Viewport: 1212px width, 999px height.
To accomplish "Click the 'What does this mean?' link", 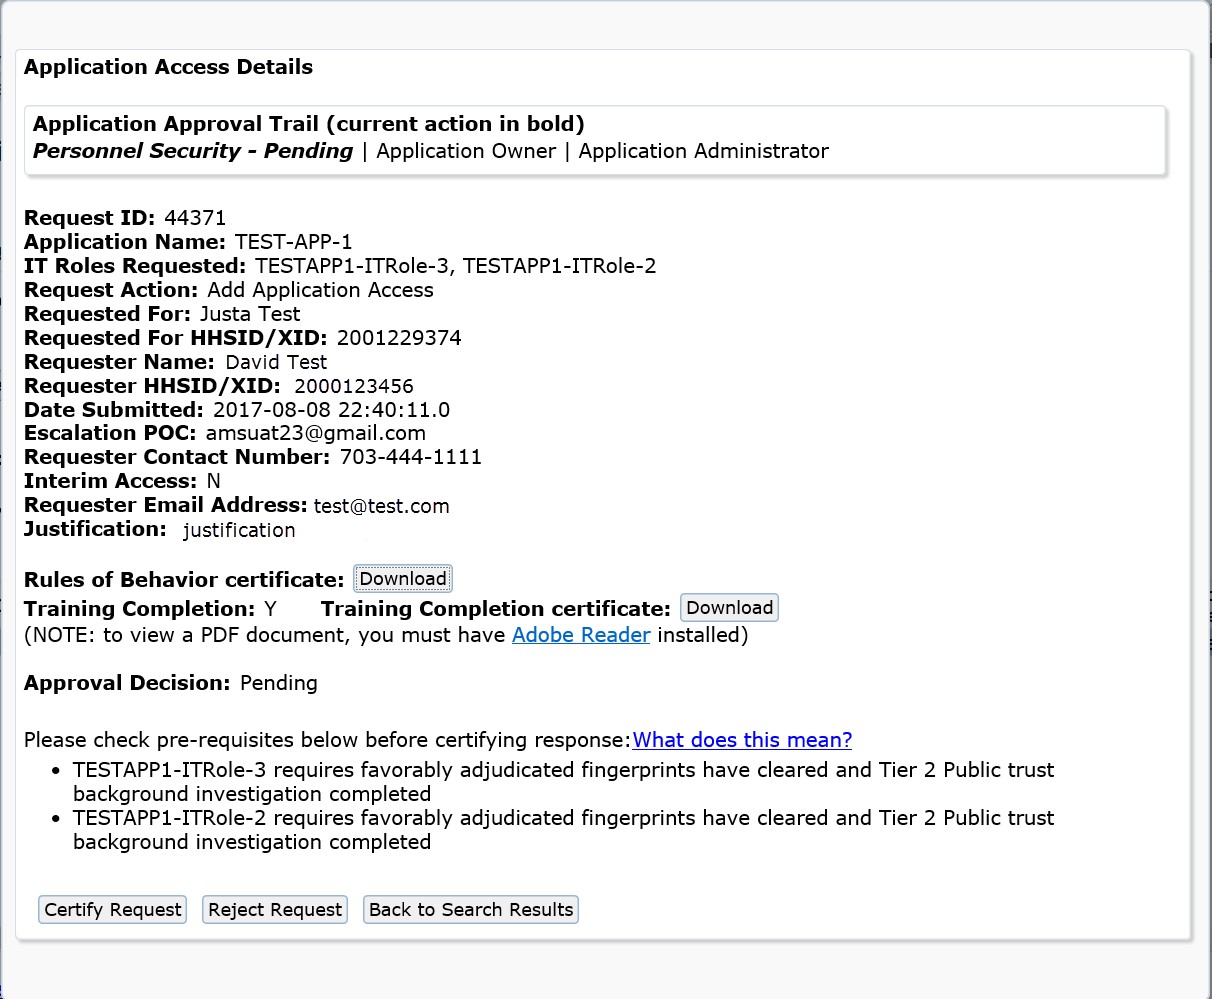I will (742, 740).
